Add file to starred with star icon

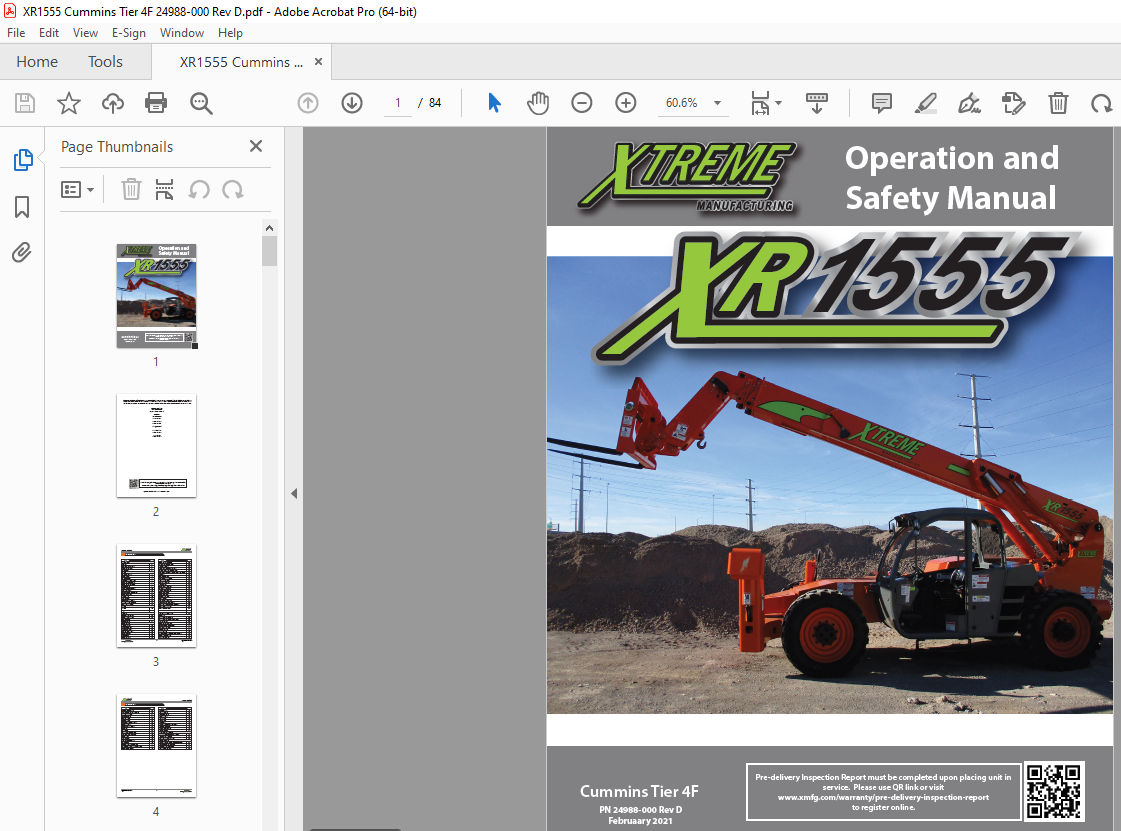[x=69, y=103]
